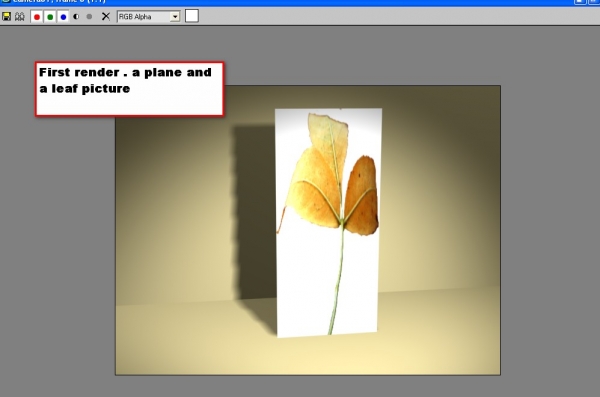Clear the rendered image with the X icon
The image size is (600, 397).
tap(106, 16)
